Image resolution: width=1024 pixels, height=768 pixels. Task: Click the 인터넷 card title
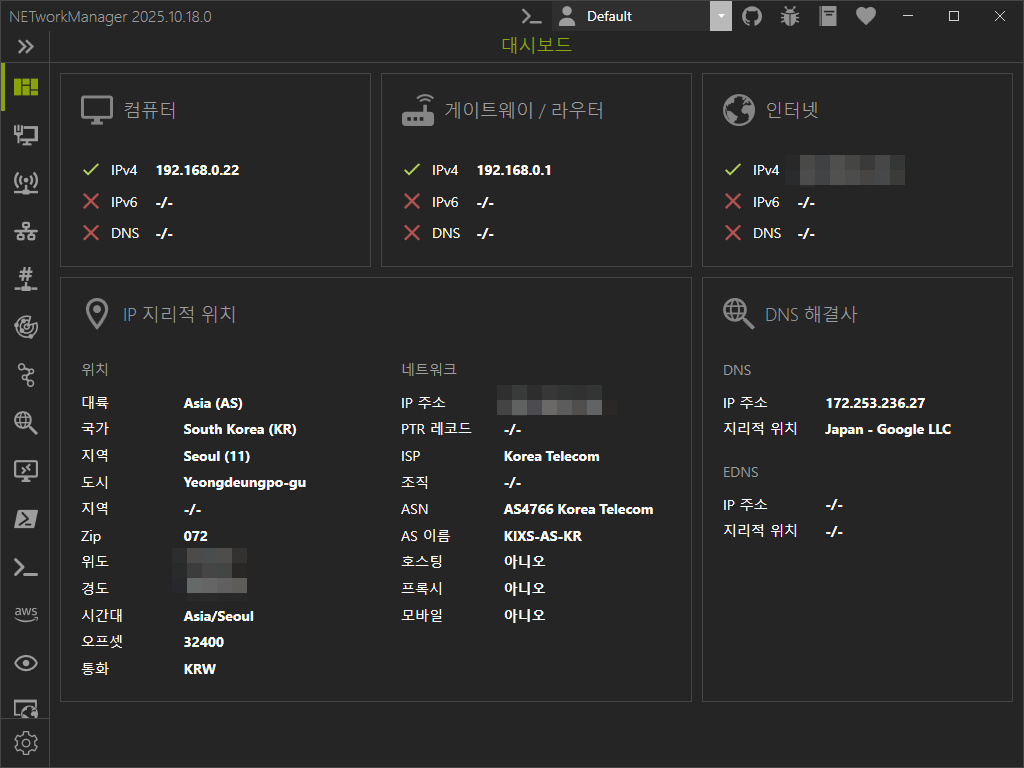click(792, 110)
